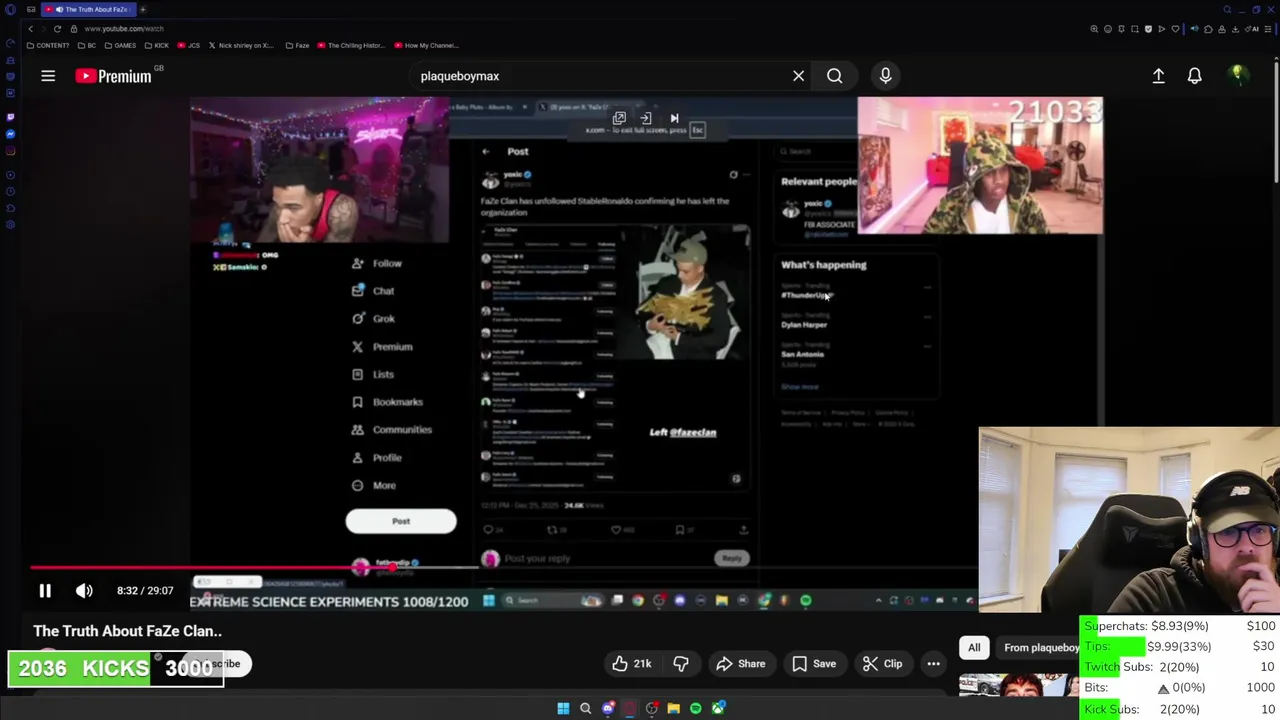Open the Nick shirley on X bookmark

(x=241, y=45)
